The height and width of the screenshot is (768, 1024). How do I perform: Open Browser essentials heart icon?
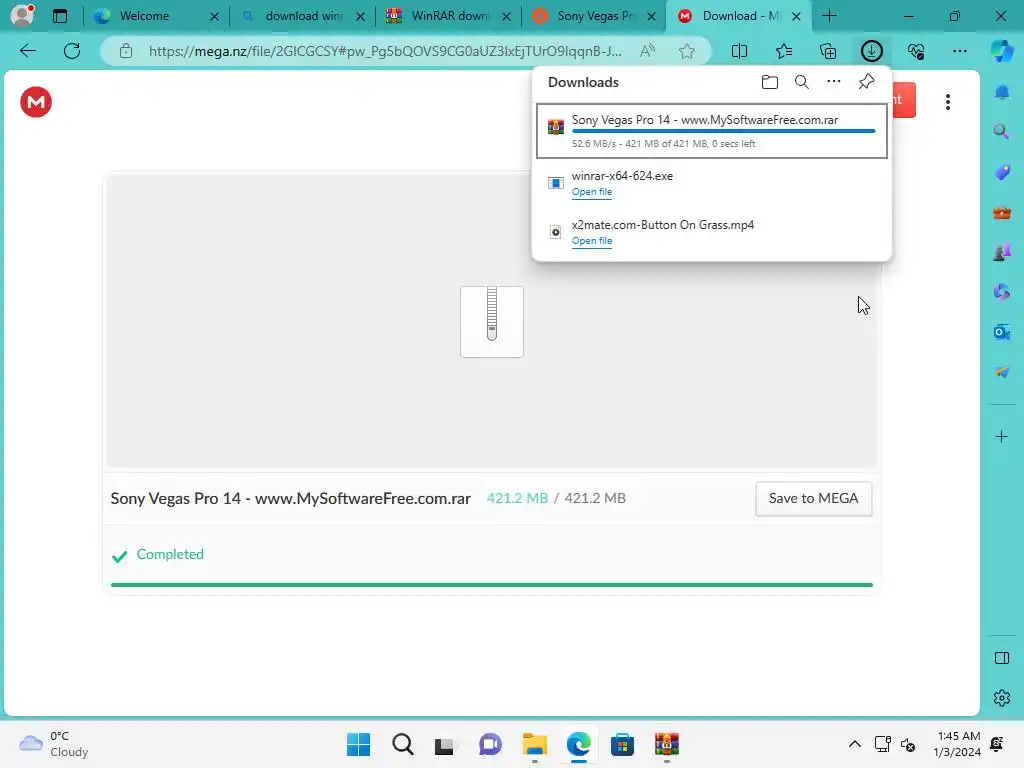coord(916,51)
